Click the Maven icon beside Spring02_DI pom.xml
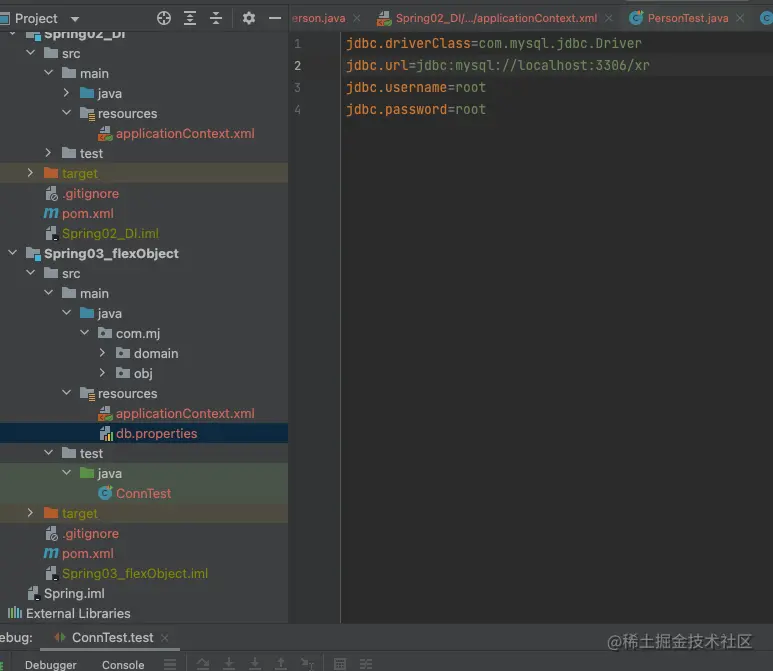This screenshot has height=671, width=773. [x=51, y=213]
